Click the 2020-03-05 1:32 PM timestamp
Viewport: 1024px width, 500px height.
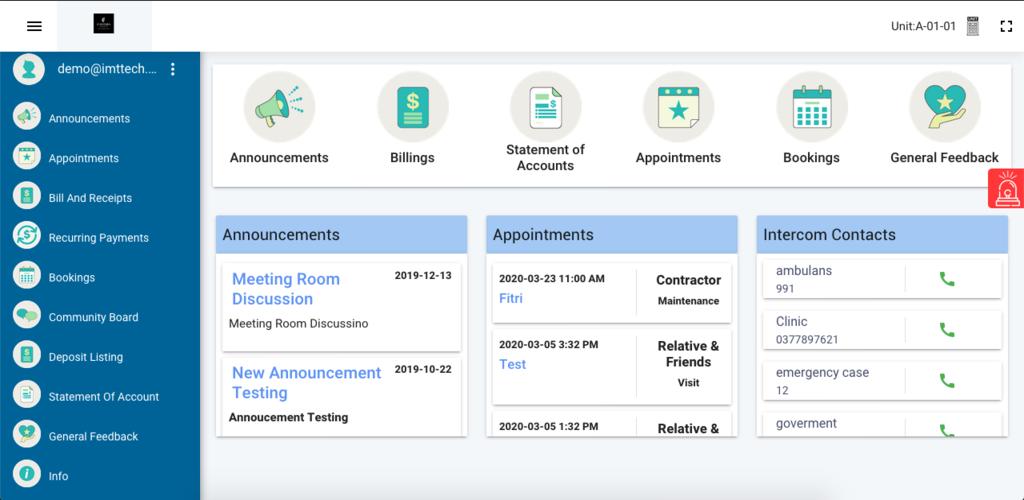[549, 427]
